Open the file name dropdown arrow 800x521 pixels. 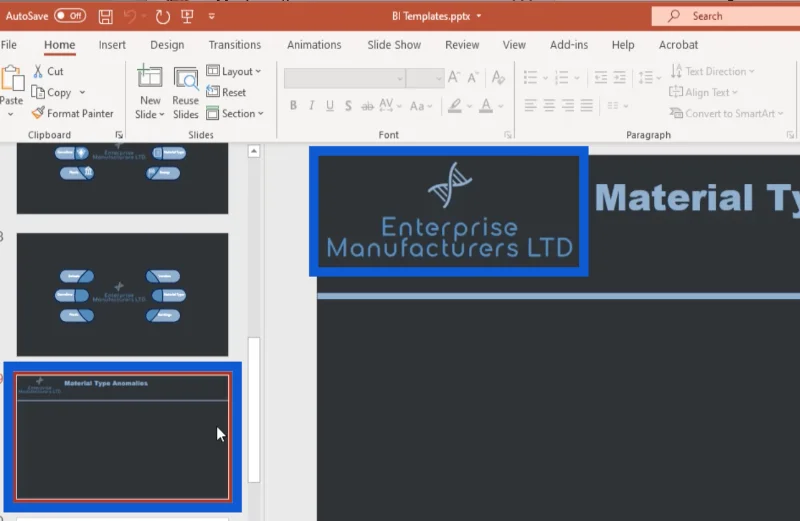coord(479,16)
